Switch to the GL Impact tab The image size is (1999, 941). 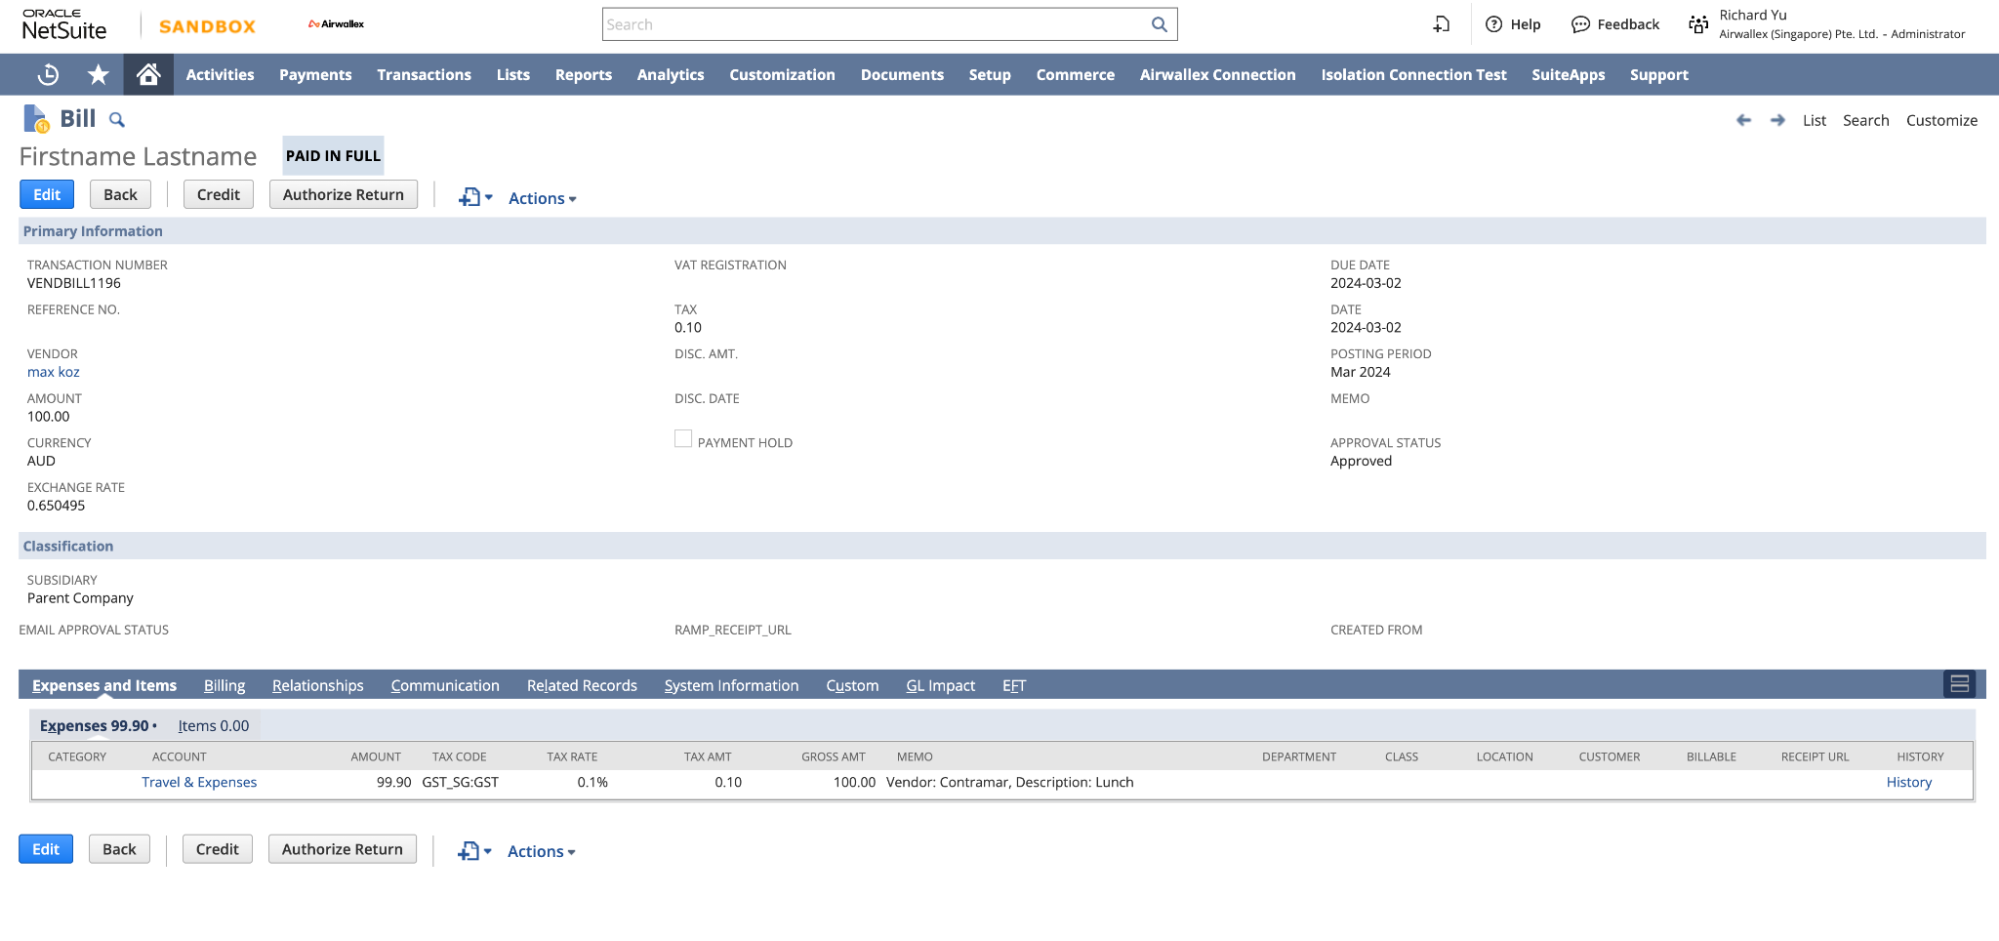(x=940, y=685)
